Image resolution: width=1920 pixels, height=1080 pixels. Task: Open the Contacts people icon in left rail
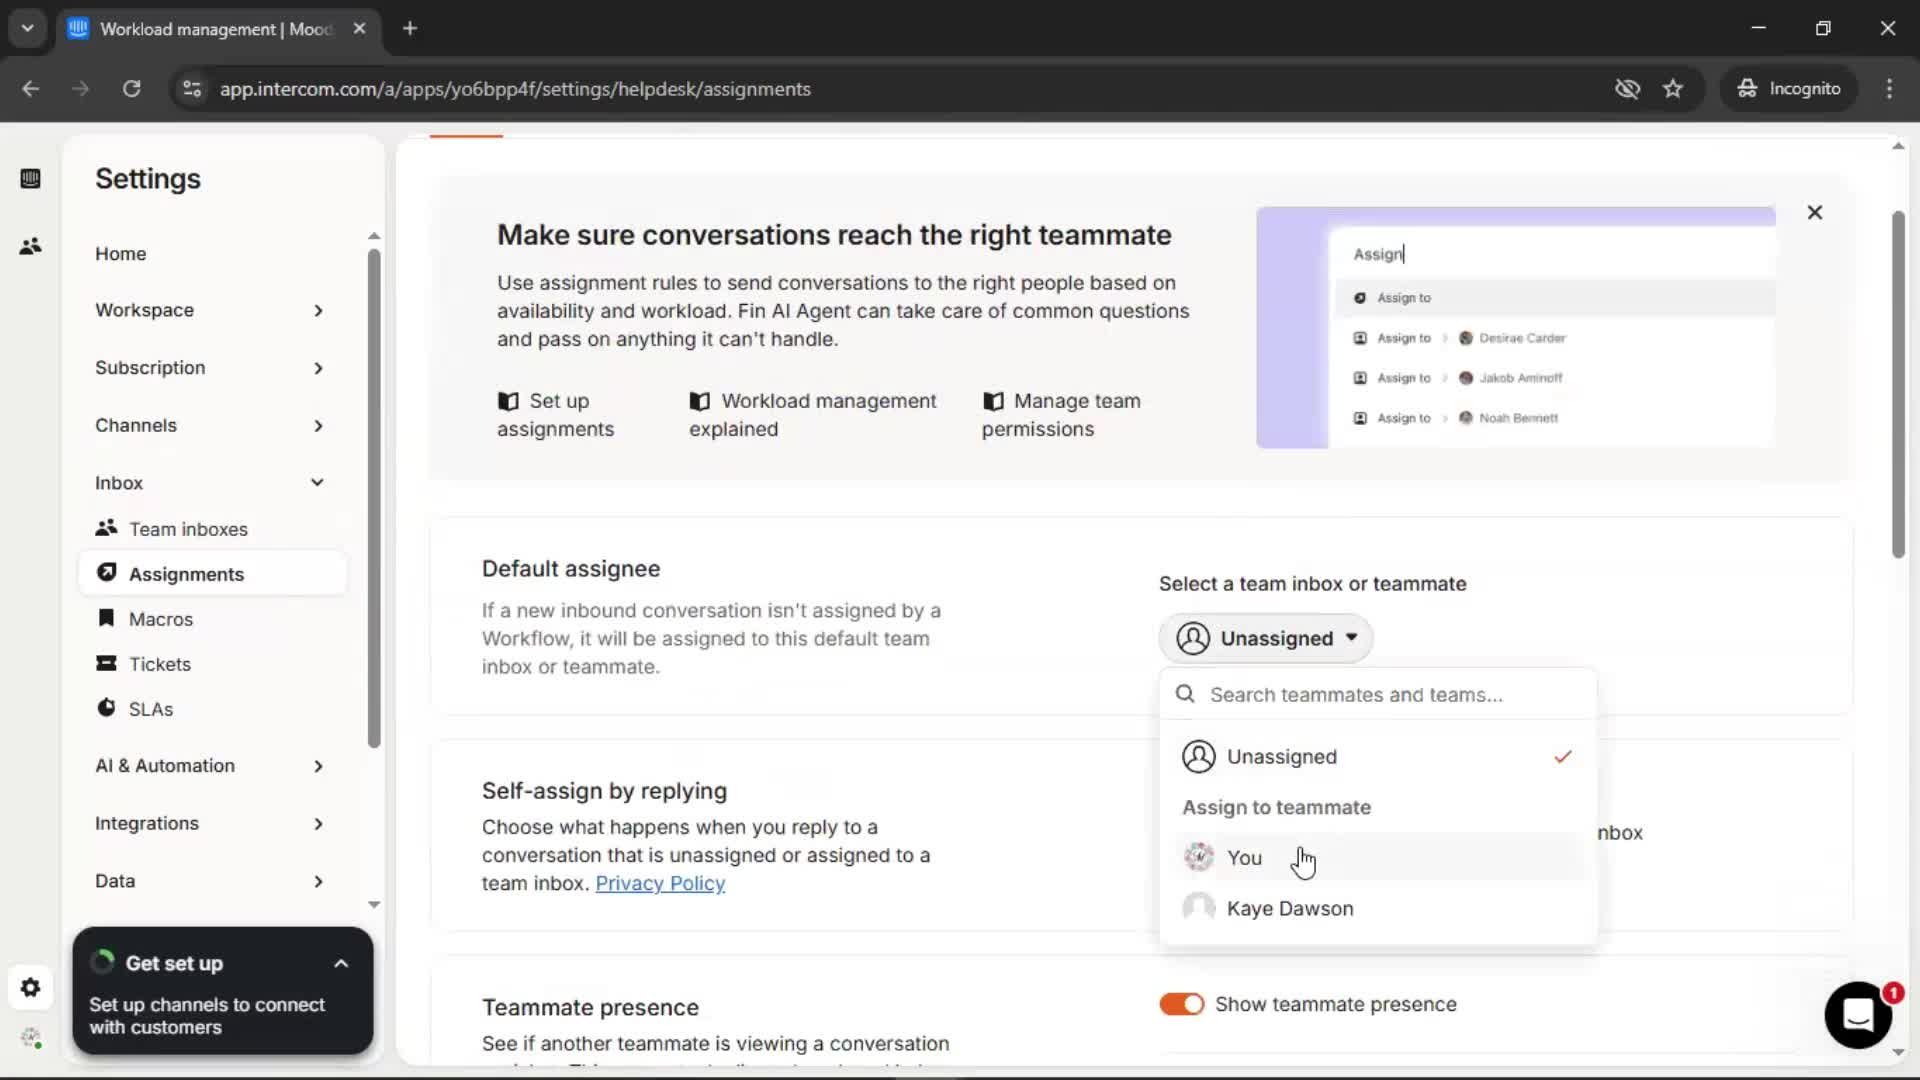click(x=30, y=246)
